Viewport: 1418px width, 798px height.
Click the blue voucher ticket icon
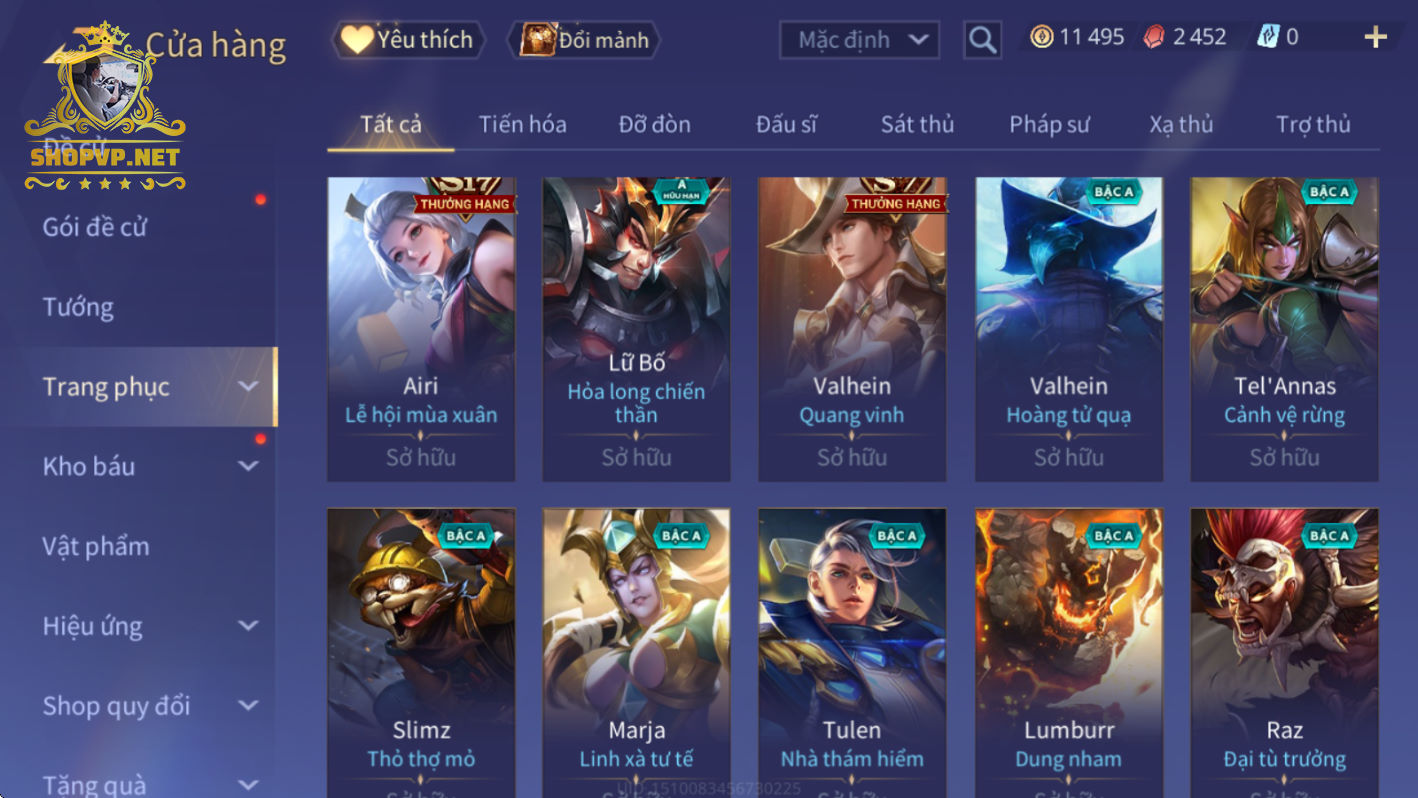1267,38
